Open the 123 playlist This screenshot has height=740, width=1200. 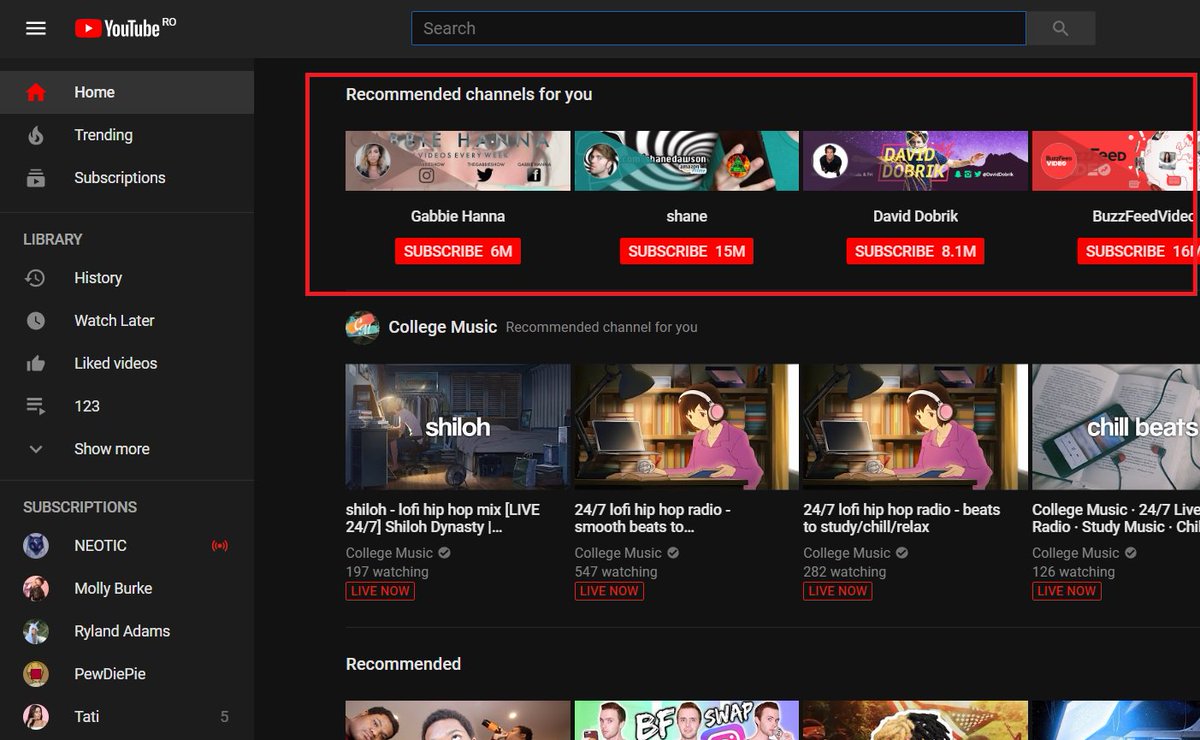127,406
